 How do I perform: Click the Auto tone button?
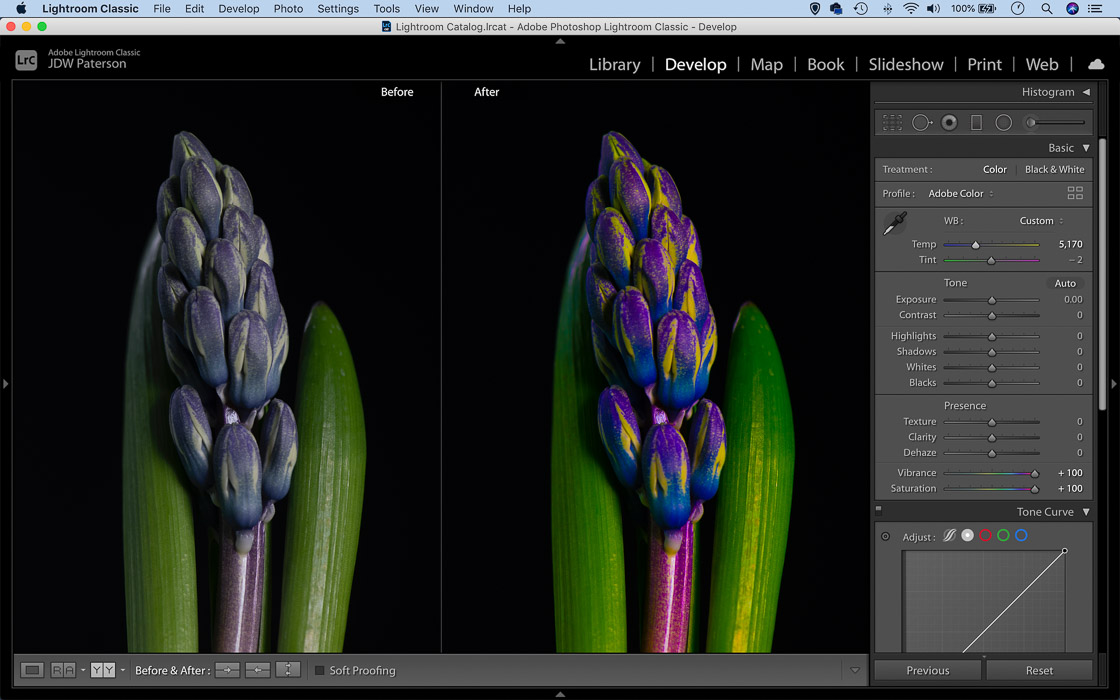[1064, 283]
